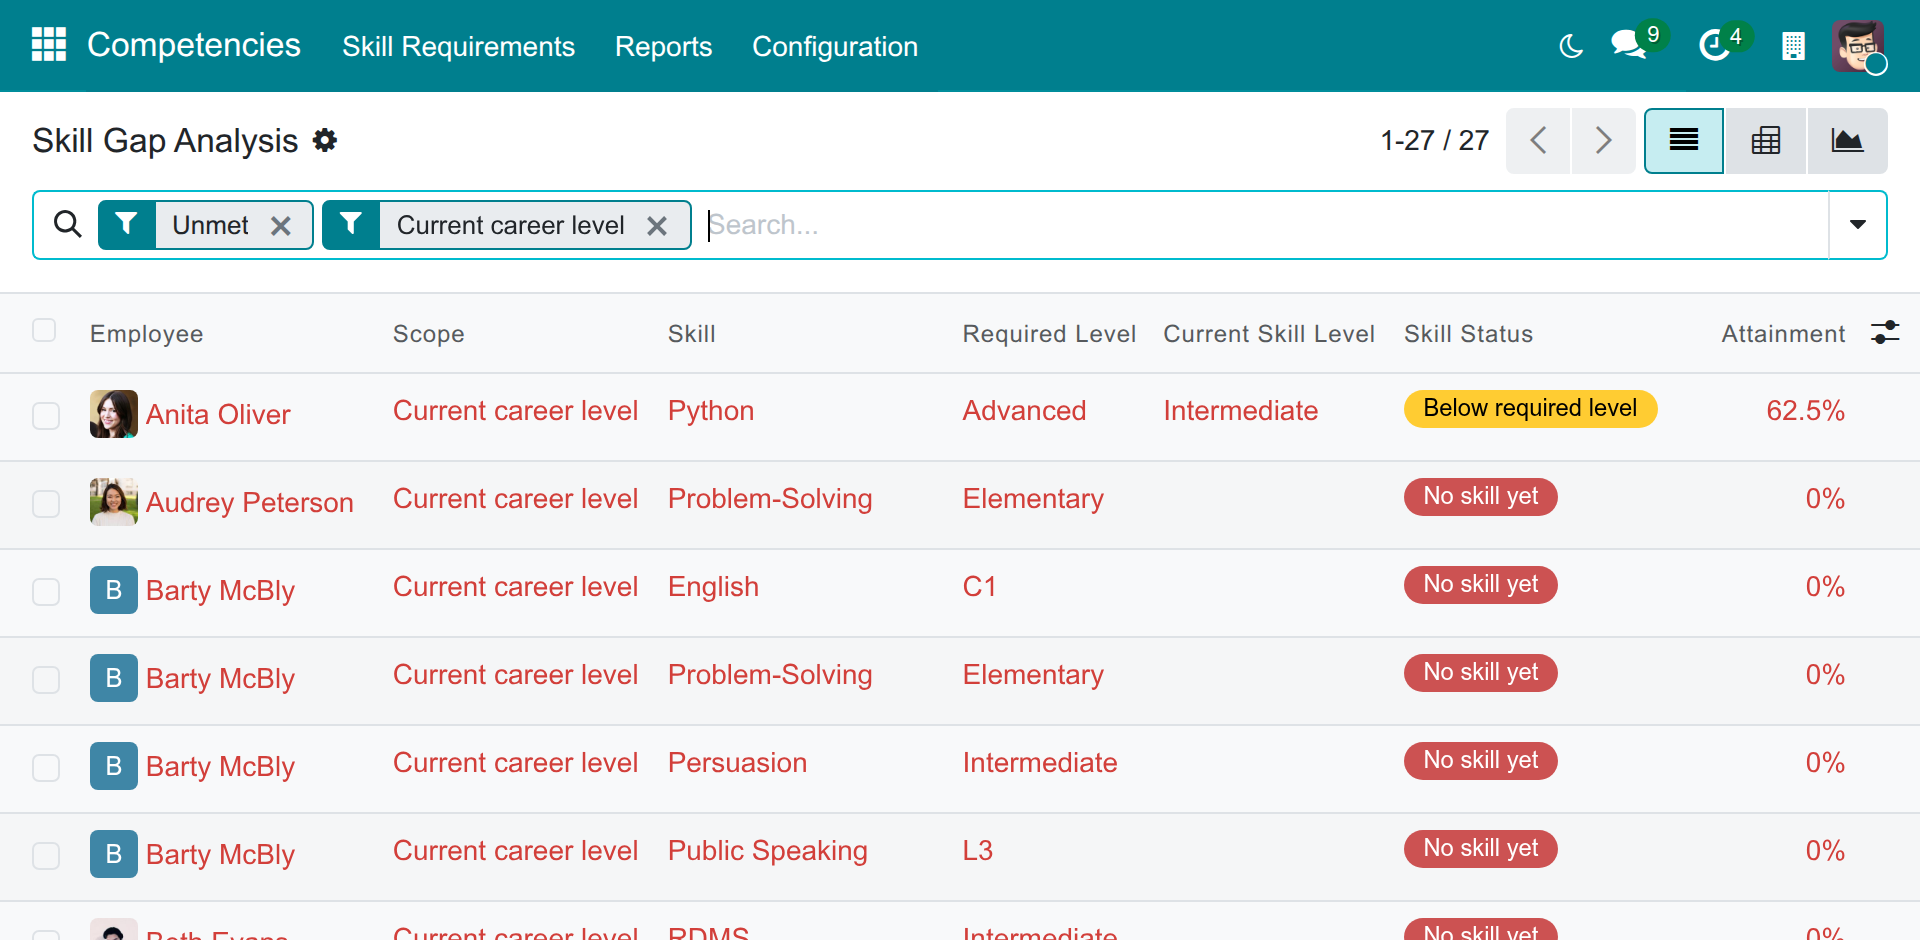Check Barty McBly Public Speaking row checkbox
1920x940 pixels.
pos(46,855)
